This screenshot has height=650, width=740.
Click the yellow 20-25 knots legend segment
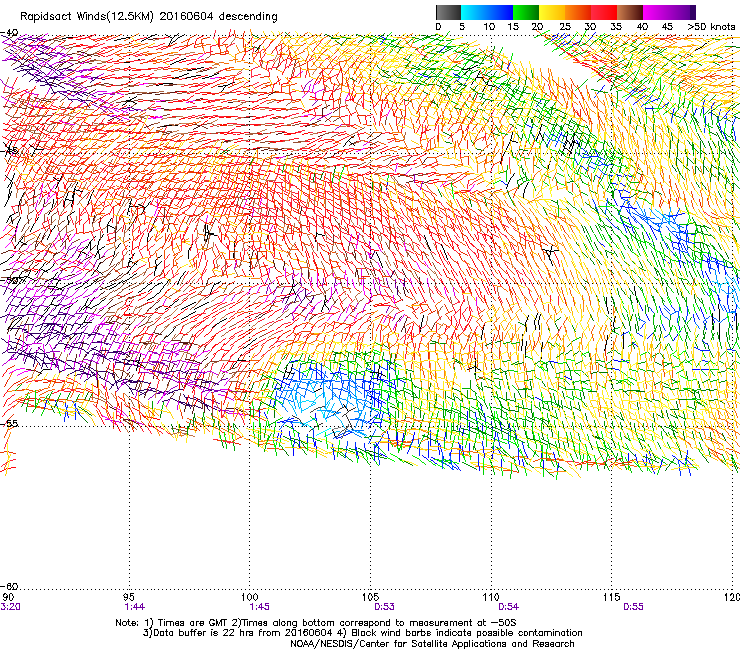(x=552, y=12)
